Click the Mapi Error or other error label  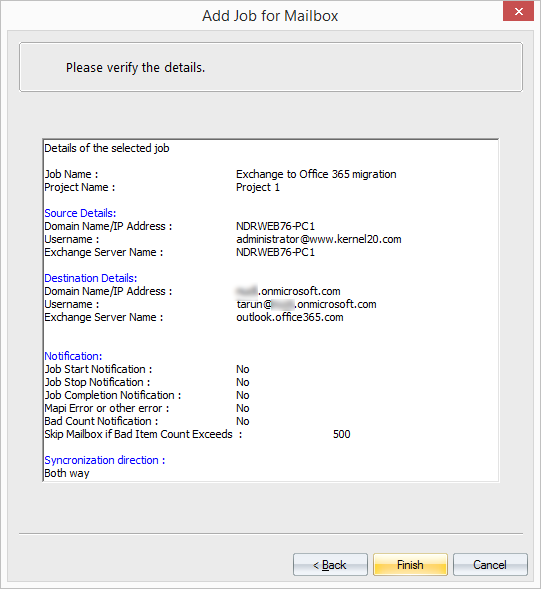[x=107, y=408]
